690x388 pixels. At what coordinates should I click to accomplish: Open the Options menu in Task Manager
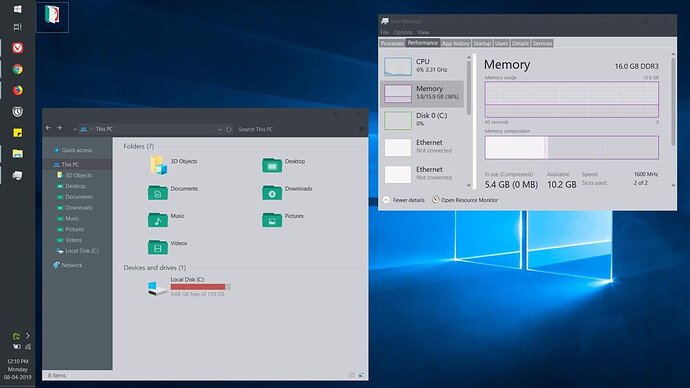403,32
